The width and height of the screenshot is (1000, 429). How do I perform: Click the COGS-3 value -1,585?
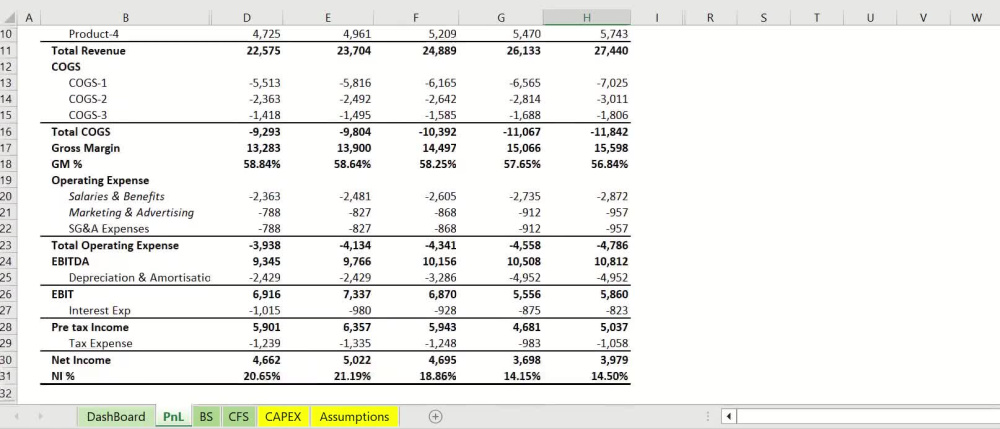coord(416,115)
